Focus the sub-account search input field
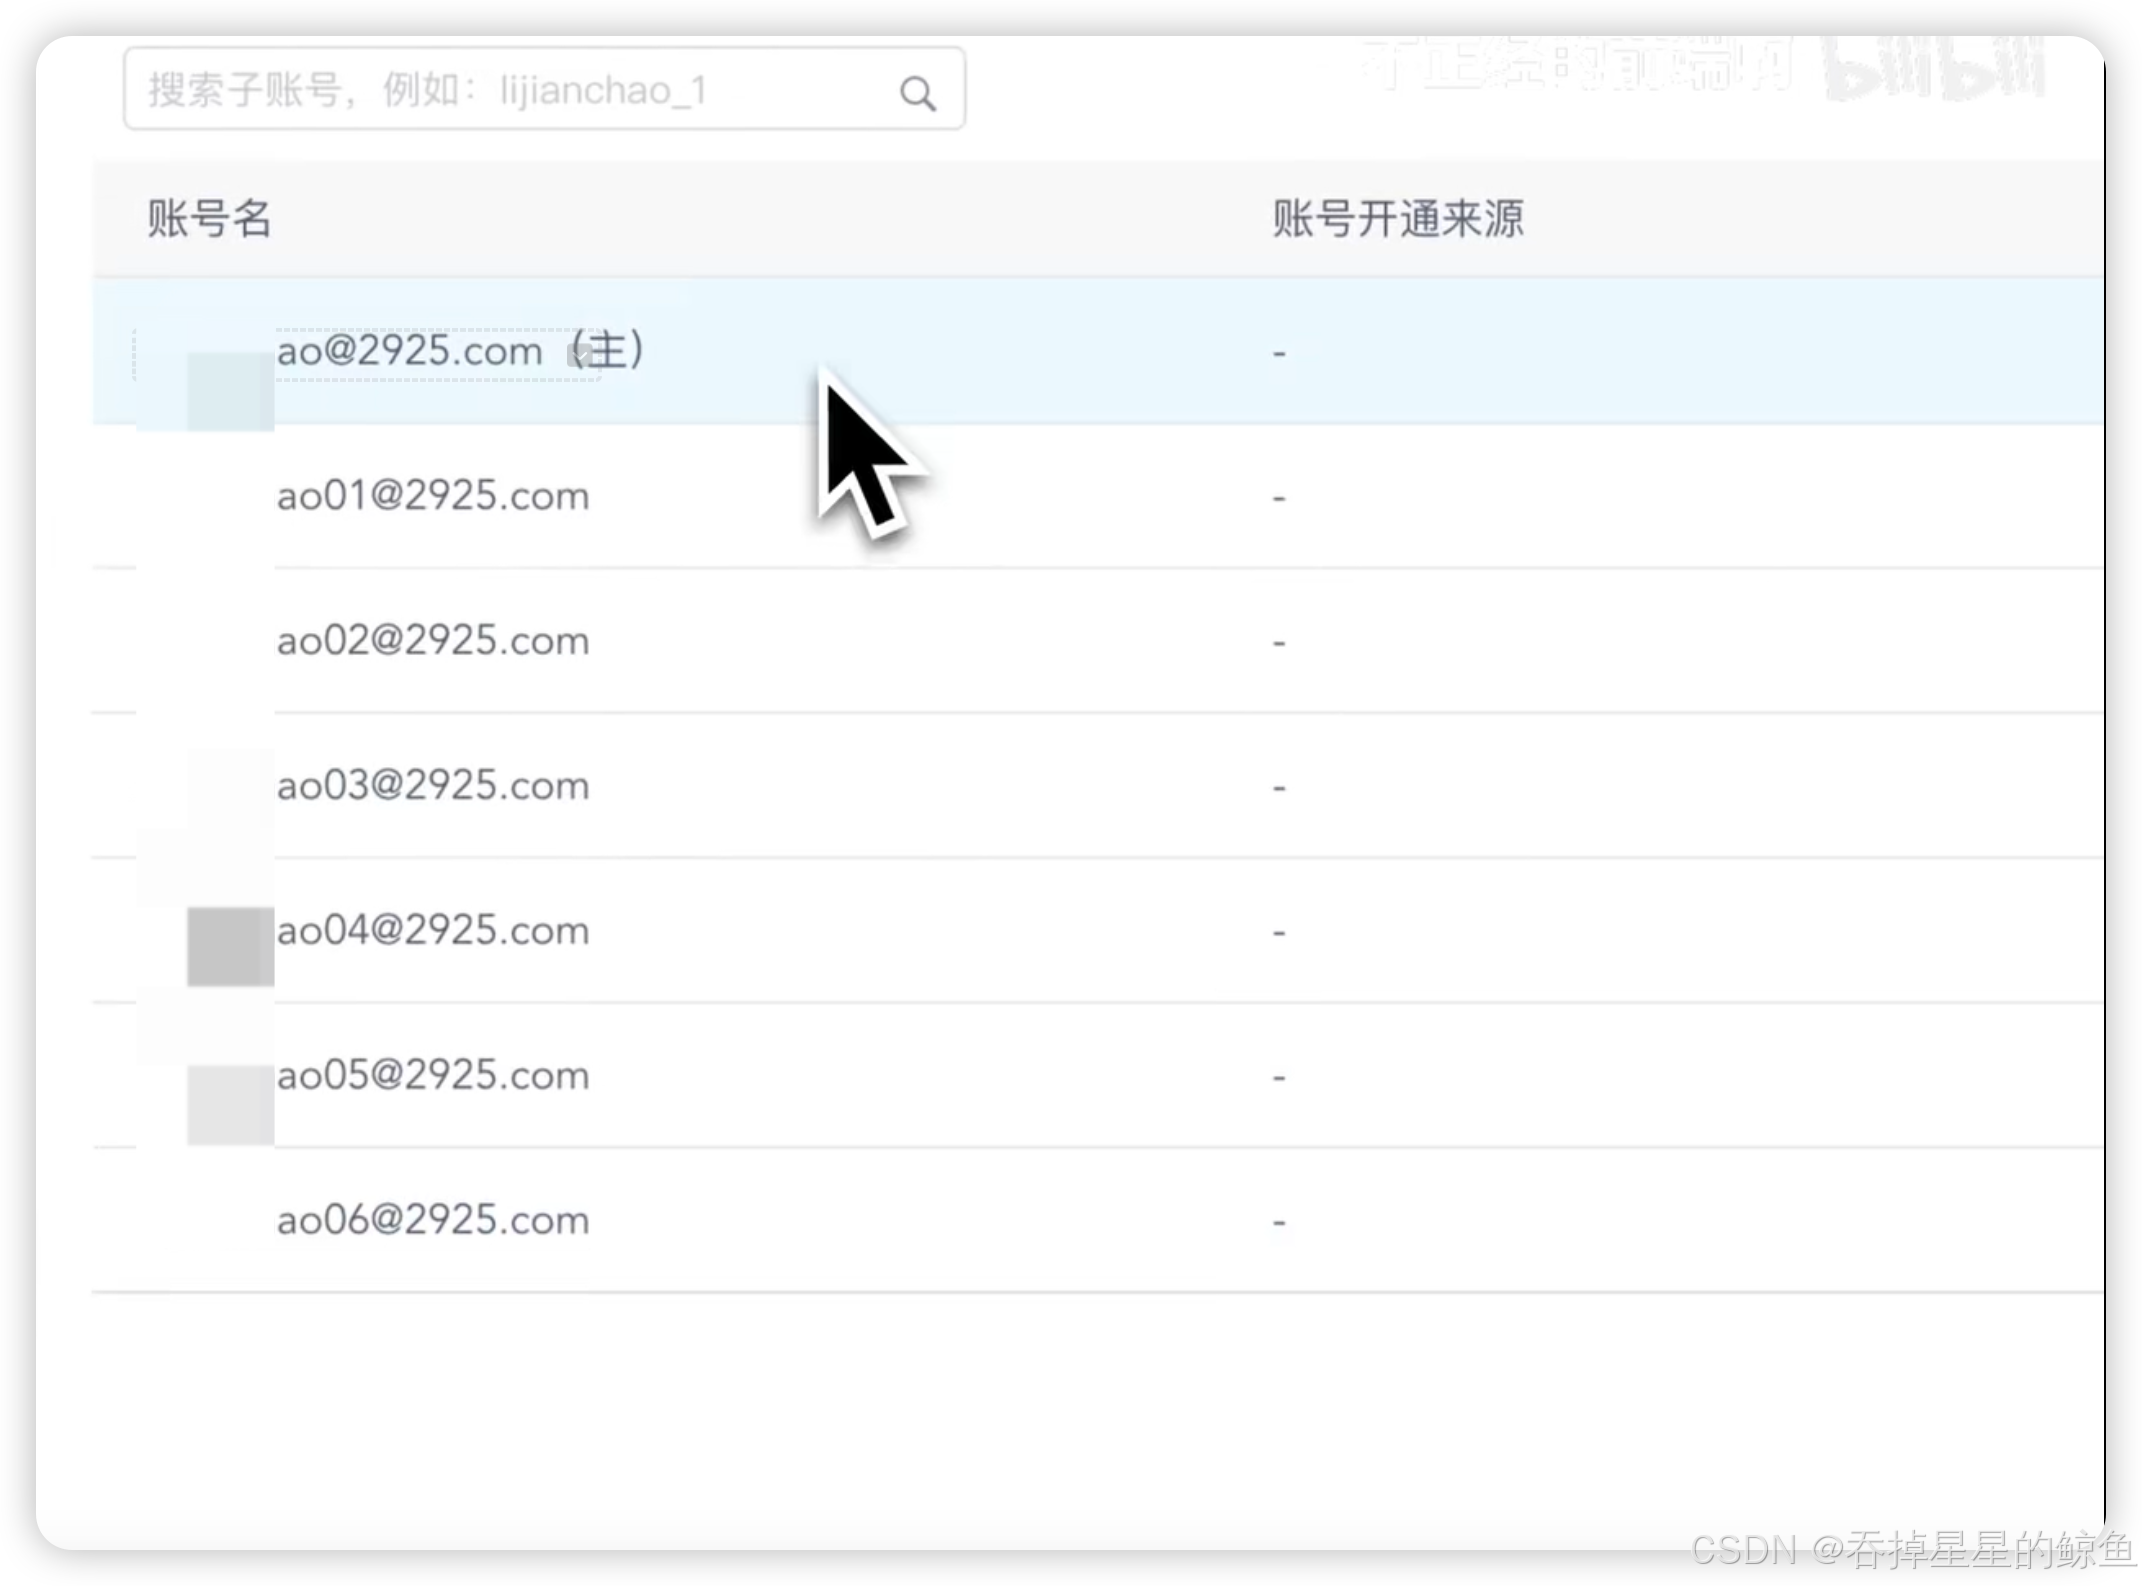This screenshot has width=2142, height=1586. point(500,90)
